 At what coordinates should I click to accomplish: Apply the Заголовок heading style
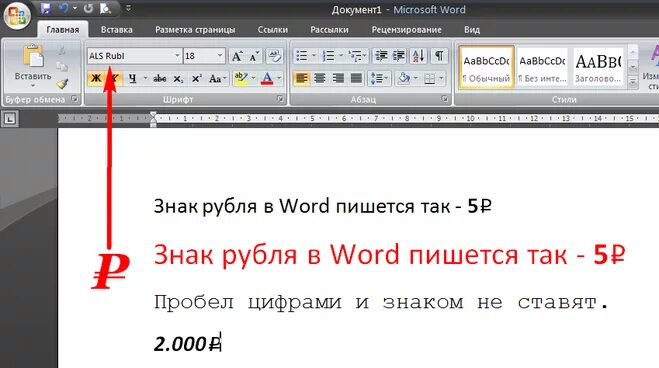[598, 67]
